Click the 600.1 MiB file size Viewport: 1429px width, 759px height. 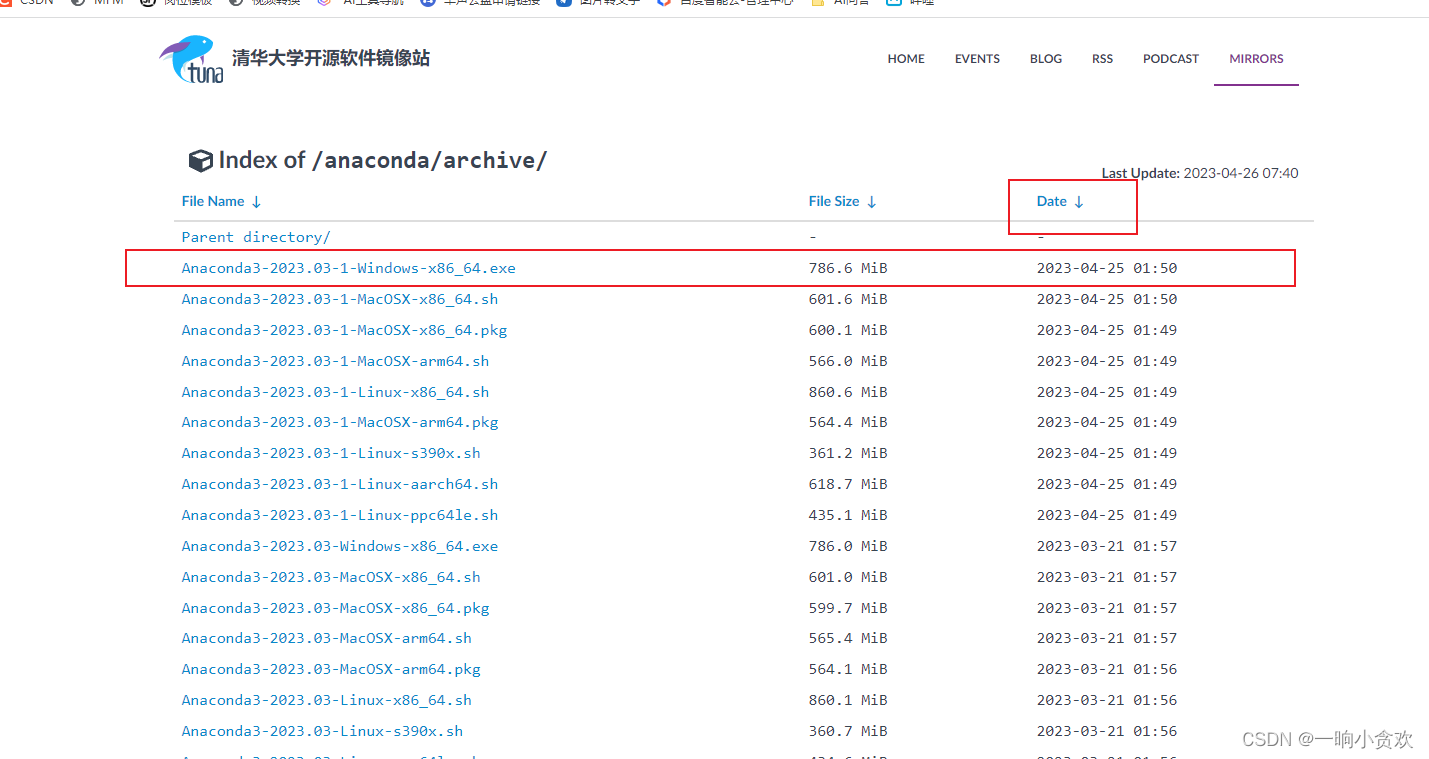848,330
